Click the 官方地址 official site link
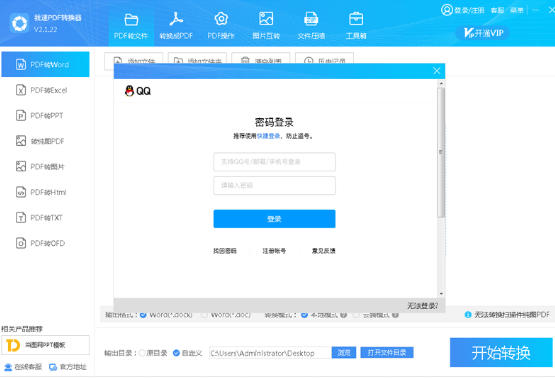The image size is (555, 378). coord(68,367)
